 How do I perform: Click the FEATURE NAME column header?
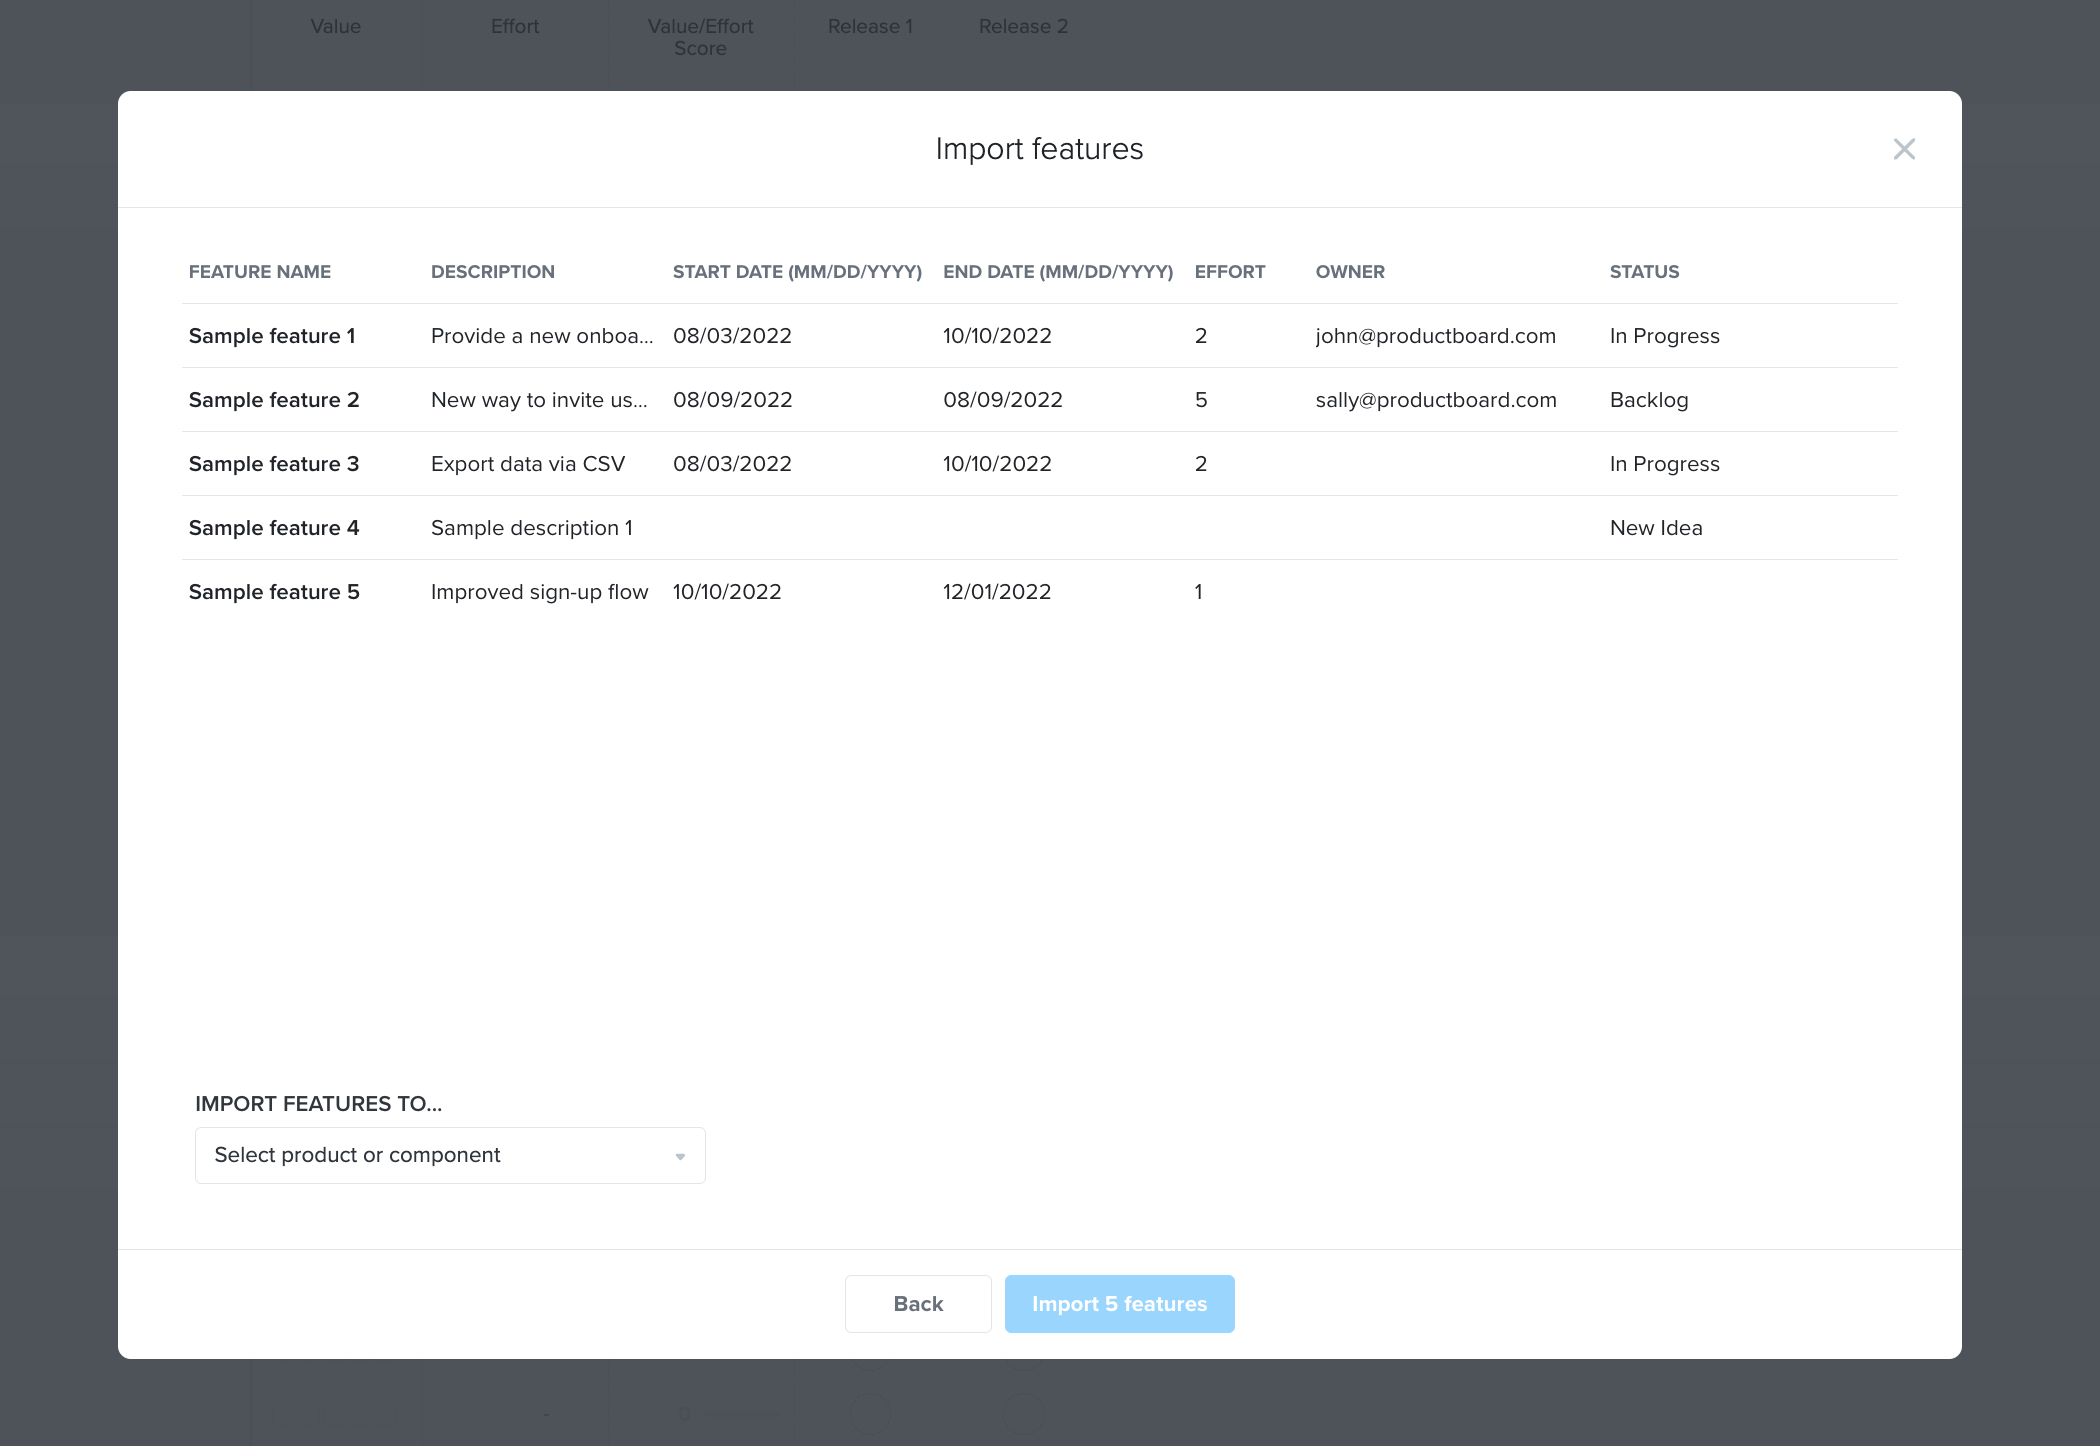(x=260, y=272)
